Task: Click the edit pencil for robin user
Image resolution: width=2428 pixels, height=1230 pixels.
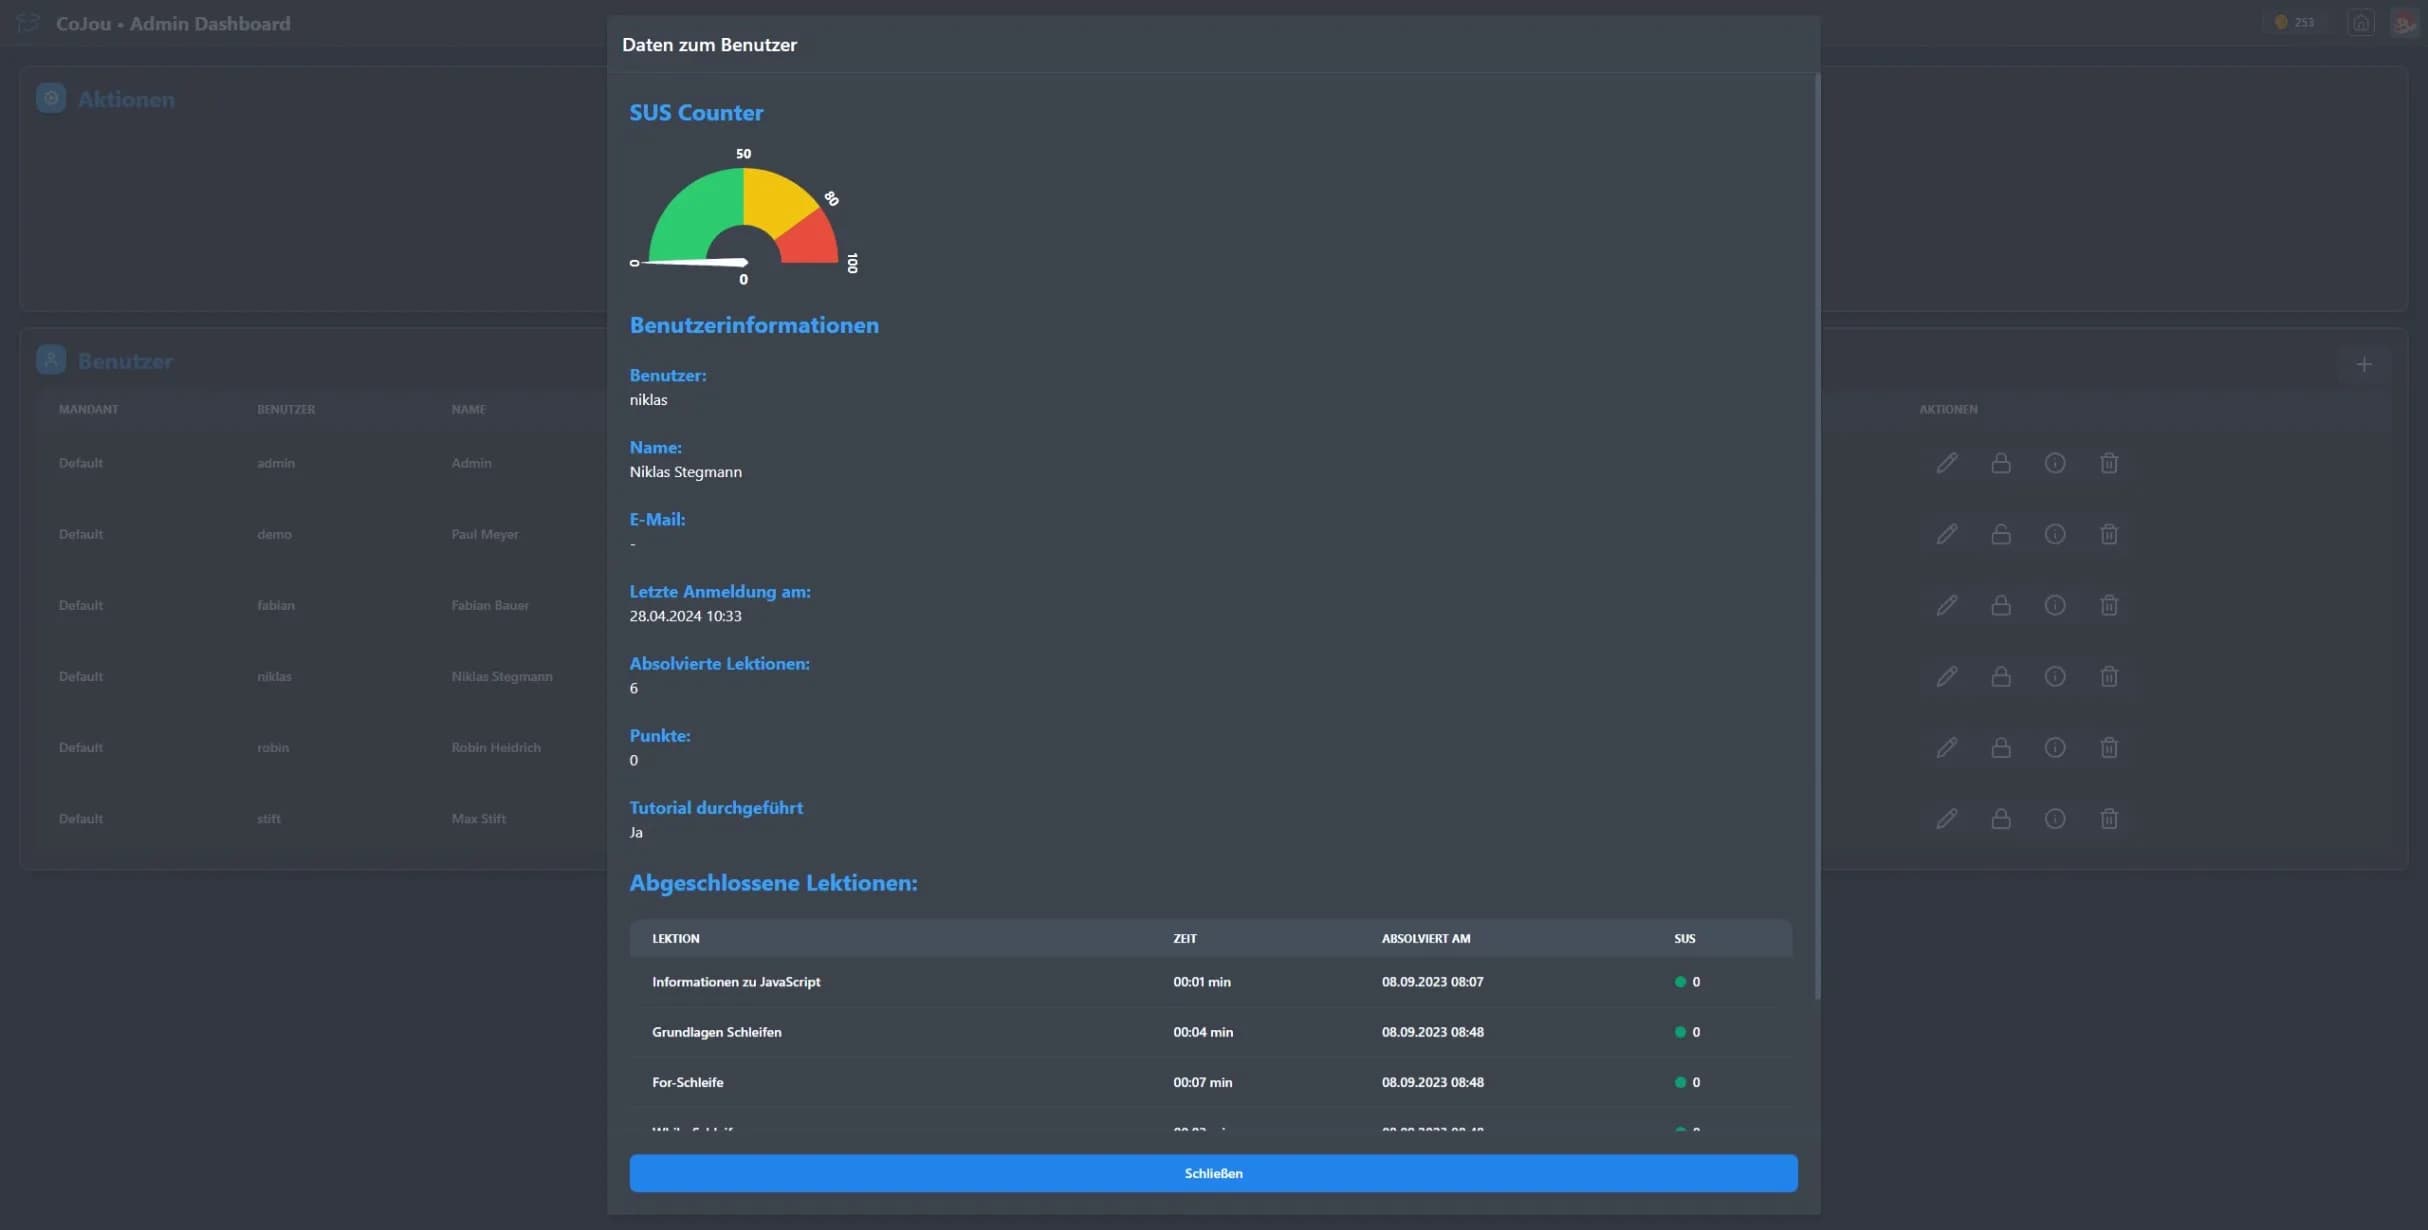Action: tap(1946, 747)
